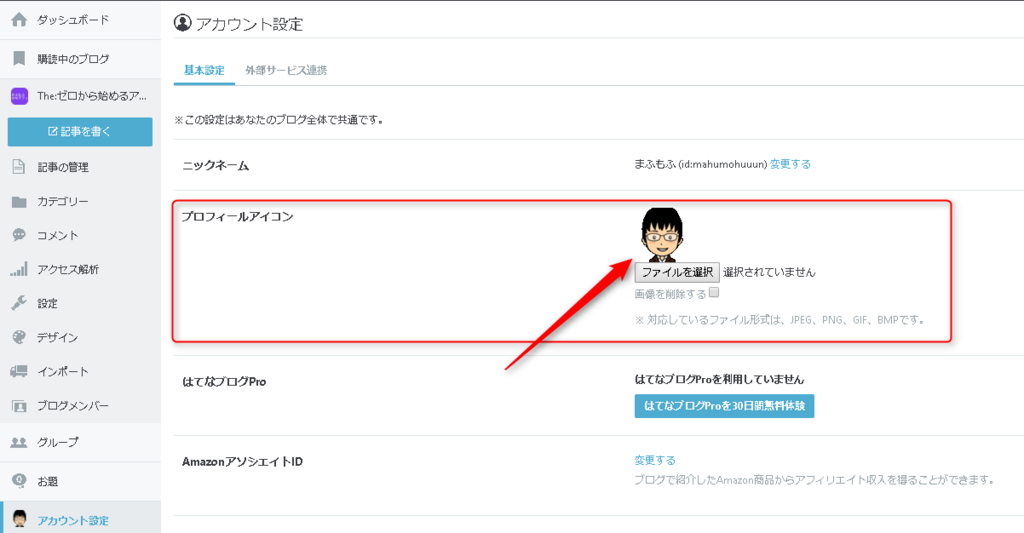
Task: Click the note about blog-wide settings
Action: click(279, 120)
